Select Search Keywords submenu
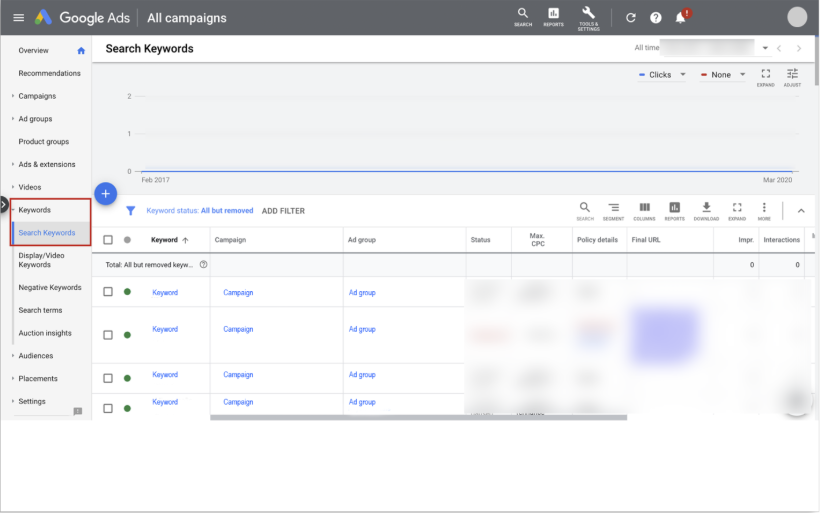Viewport: 821px width, 513px height. click(x=47, y=233)
